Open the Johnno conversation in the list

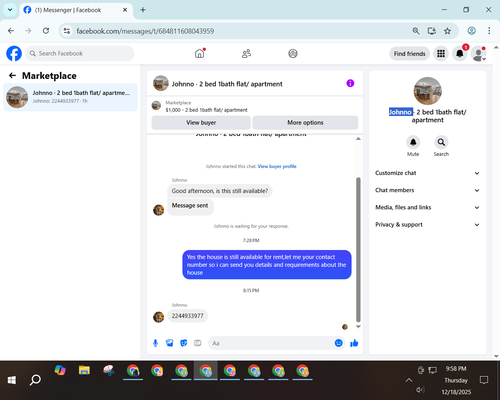[70, 97]
